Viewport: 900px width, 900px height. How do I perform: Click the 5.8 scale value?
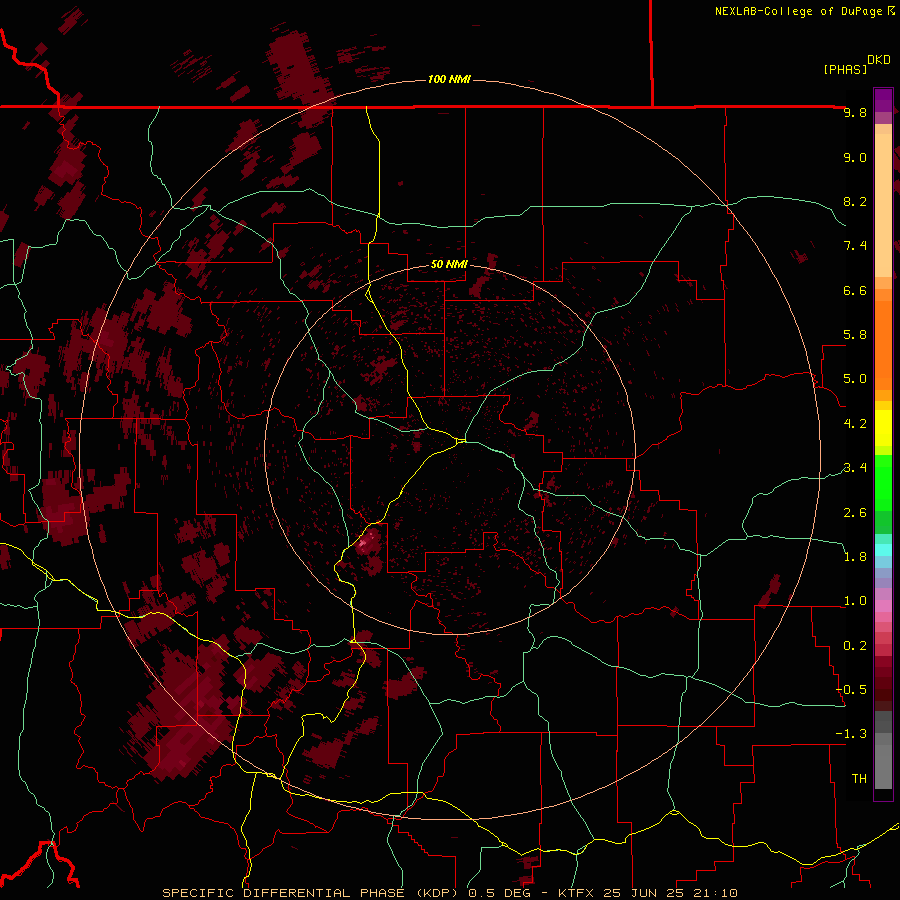click(855, 335)
